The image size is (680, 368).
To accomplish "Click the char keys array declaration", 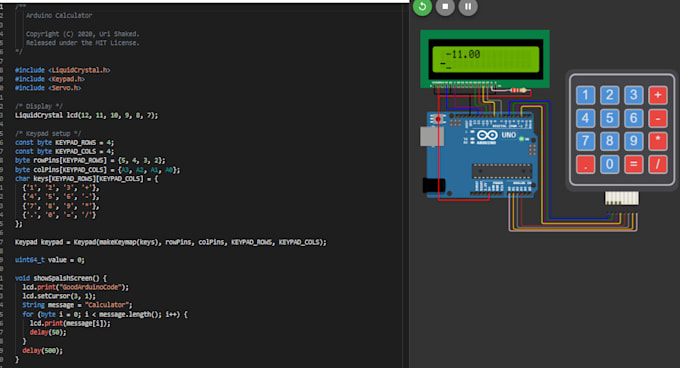I will coord(86,179).
